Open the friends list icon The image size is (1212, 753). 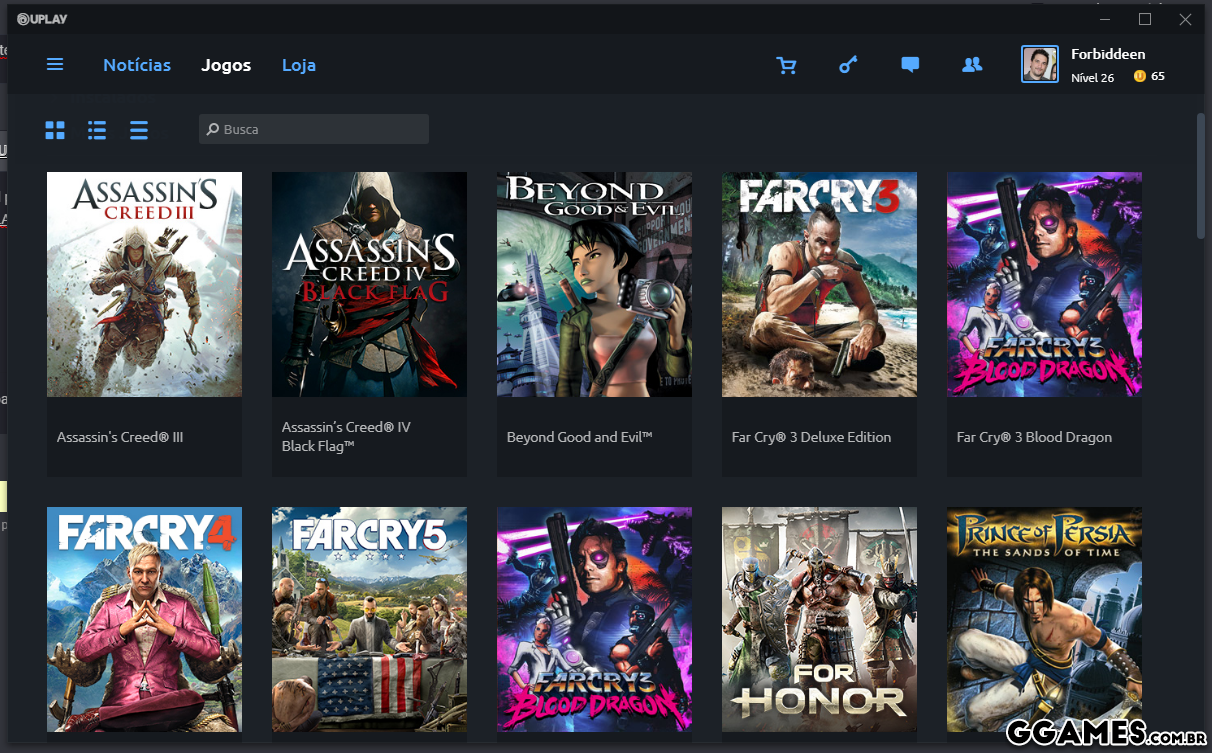[x=971, y=65]
